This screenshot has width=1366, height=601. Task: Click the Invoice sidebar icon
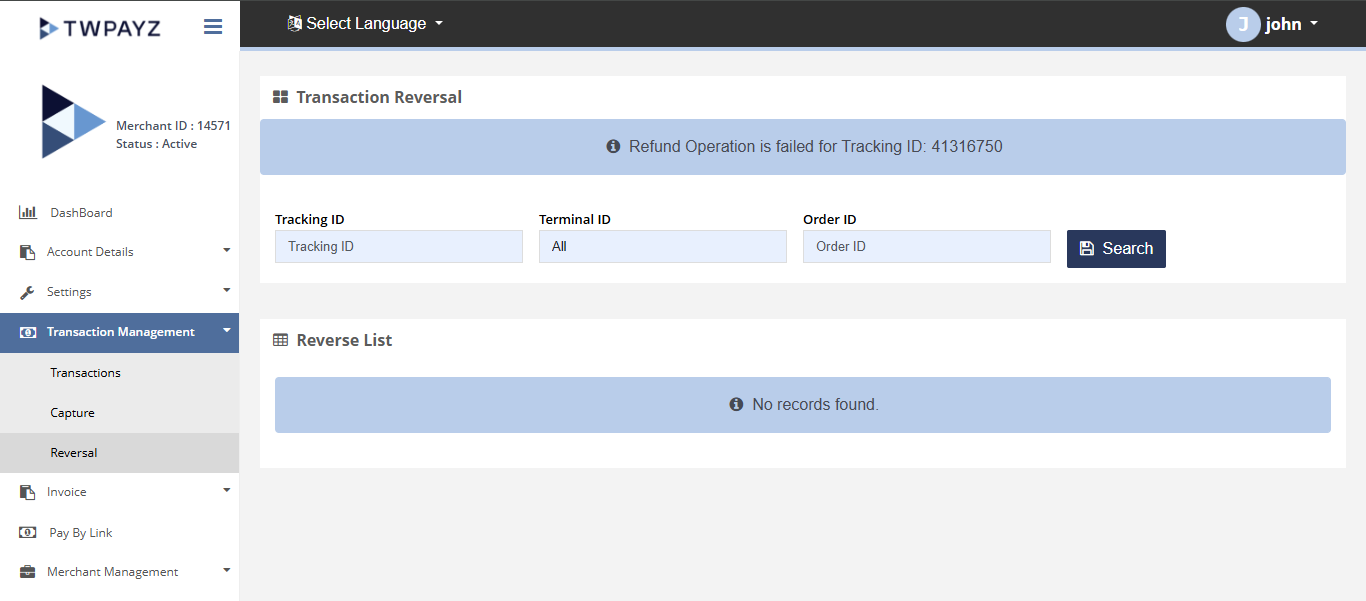(x=28, y=492)
